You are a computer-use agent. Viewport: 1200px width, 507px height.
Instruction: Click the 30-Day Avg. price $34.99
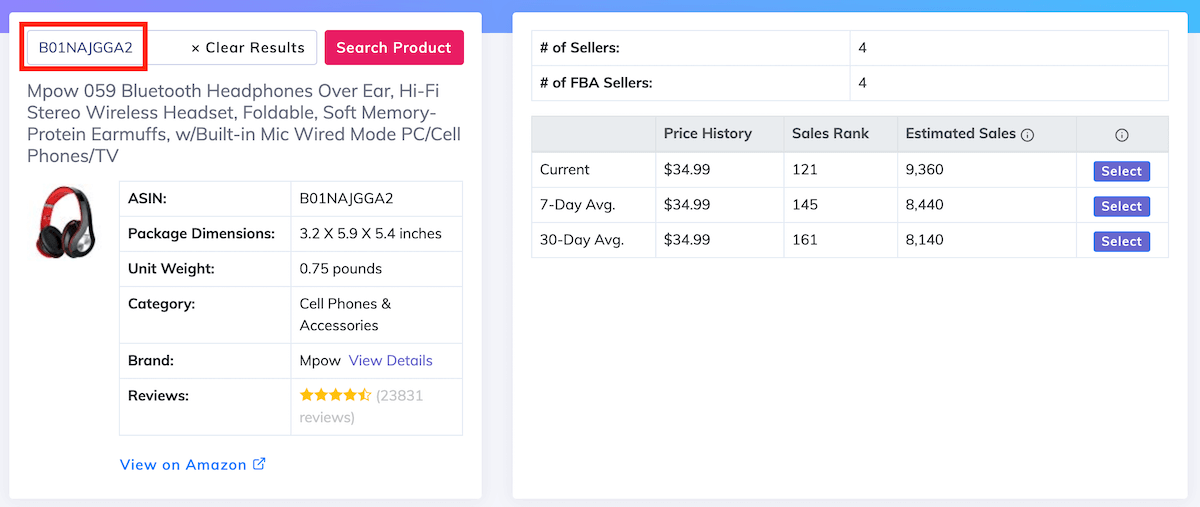click(687, 239)
